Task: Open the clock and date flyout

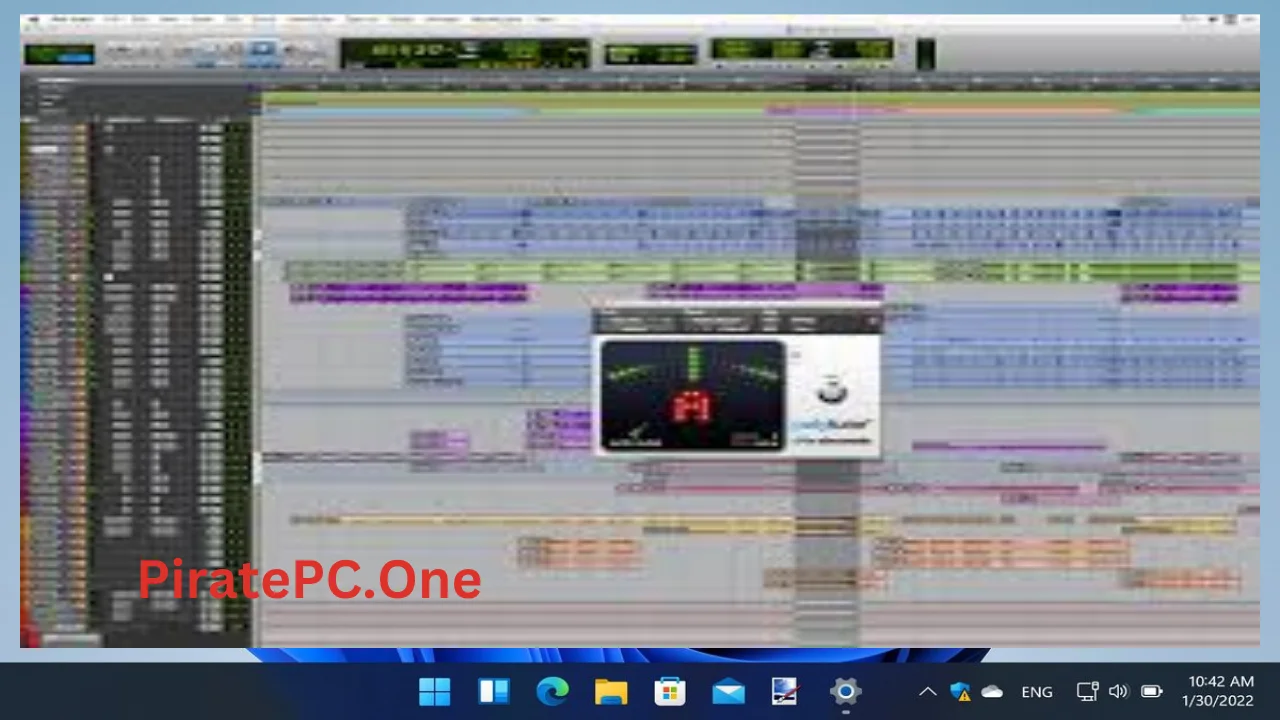Action: point(1217,691)
